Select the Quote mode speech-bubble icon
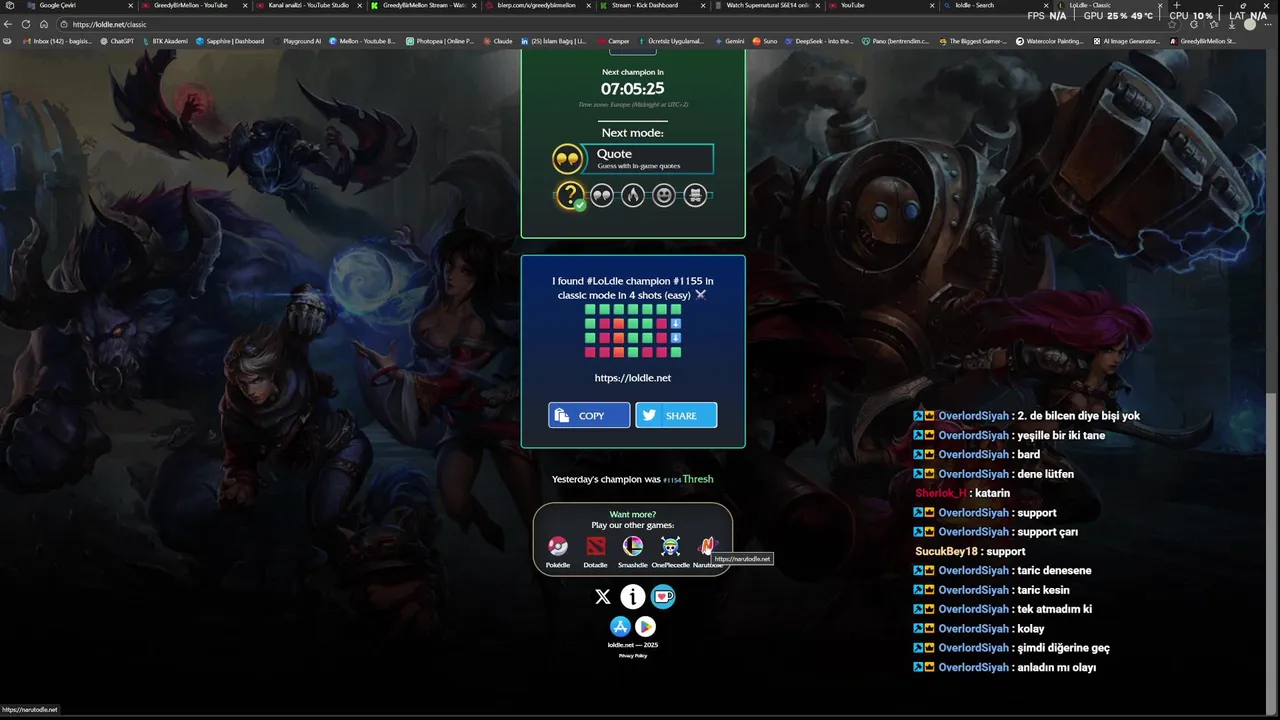 602,196
